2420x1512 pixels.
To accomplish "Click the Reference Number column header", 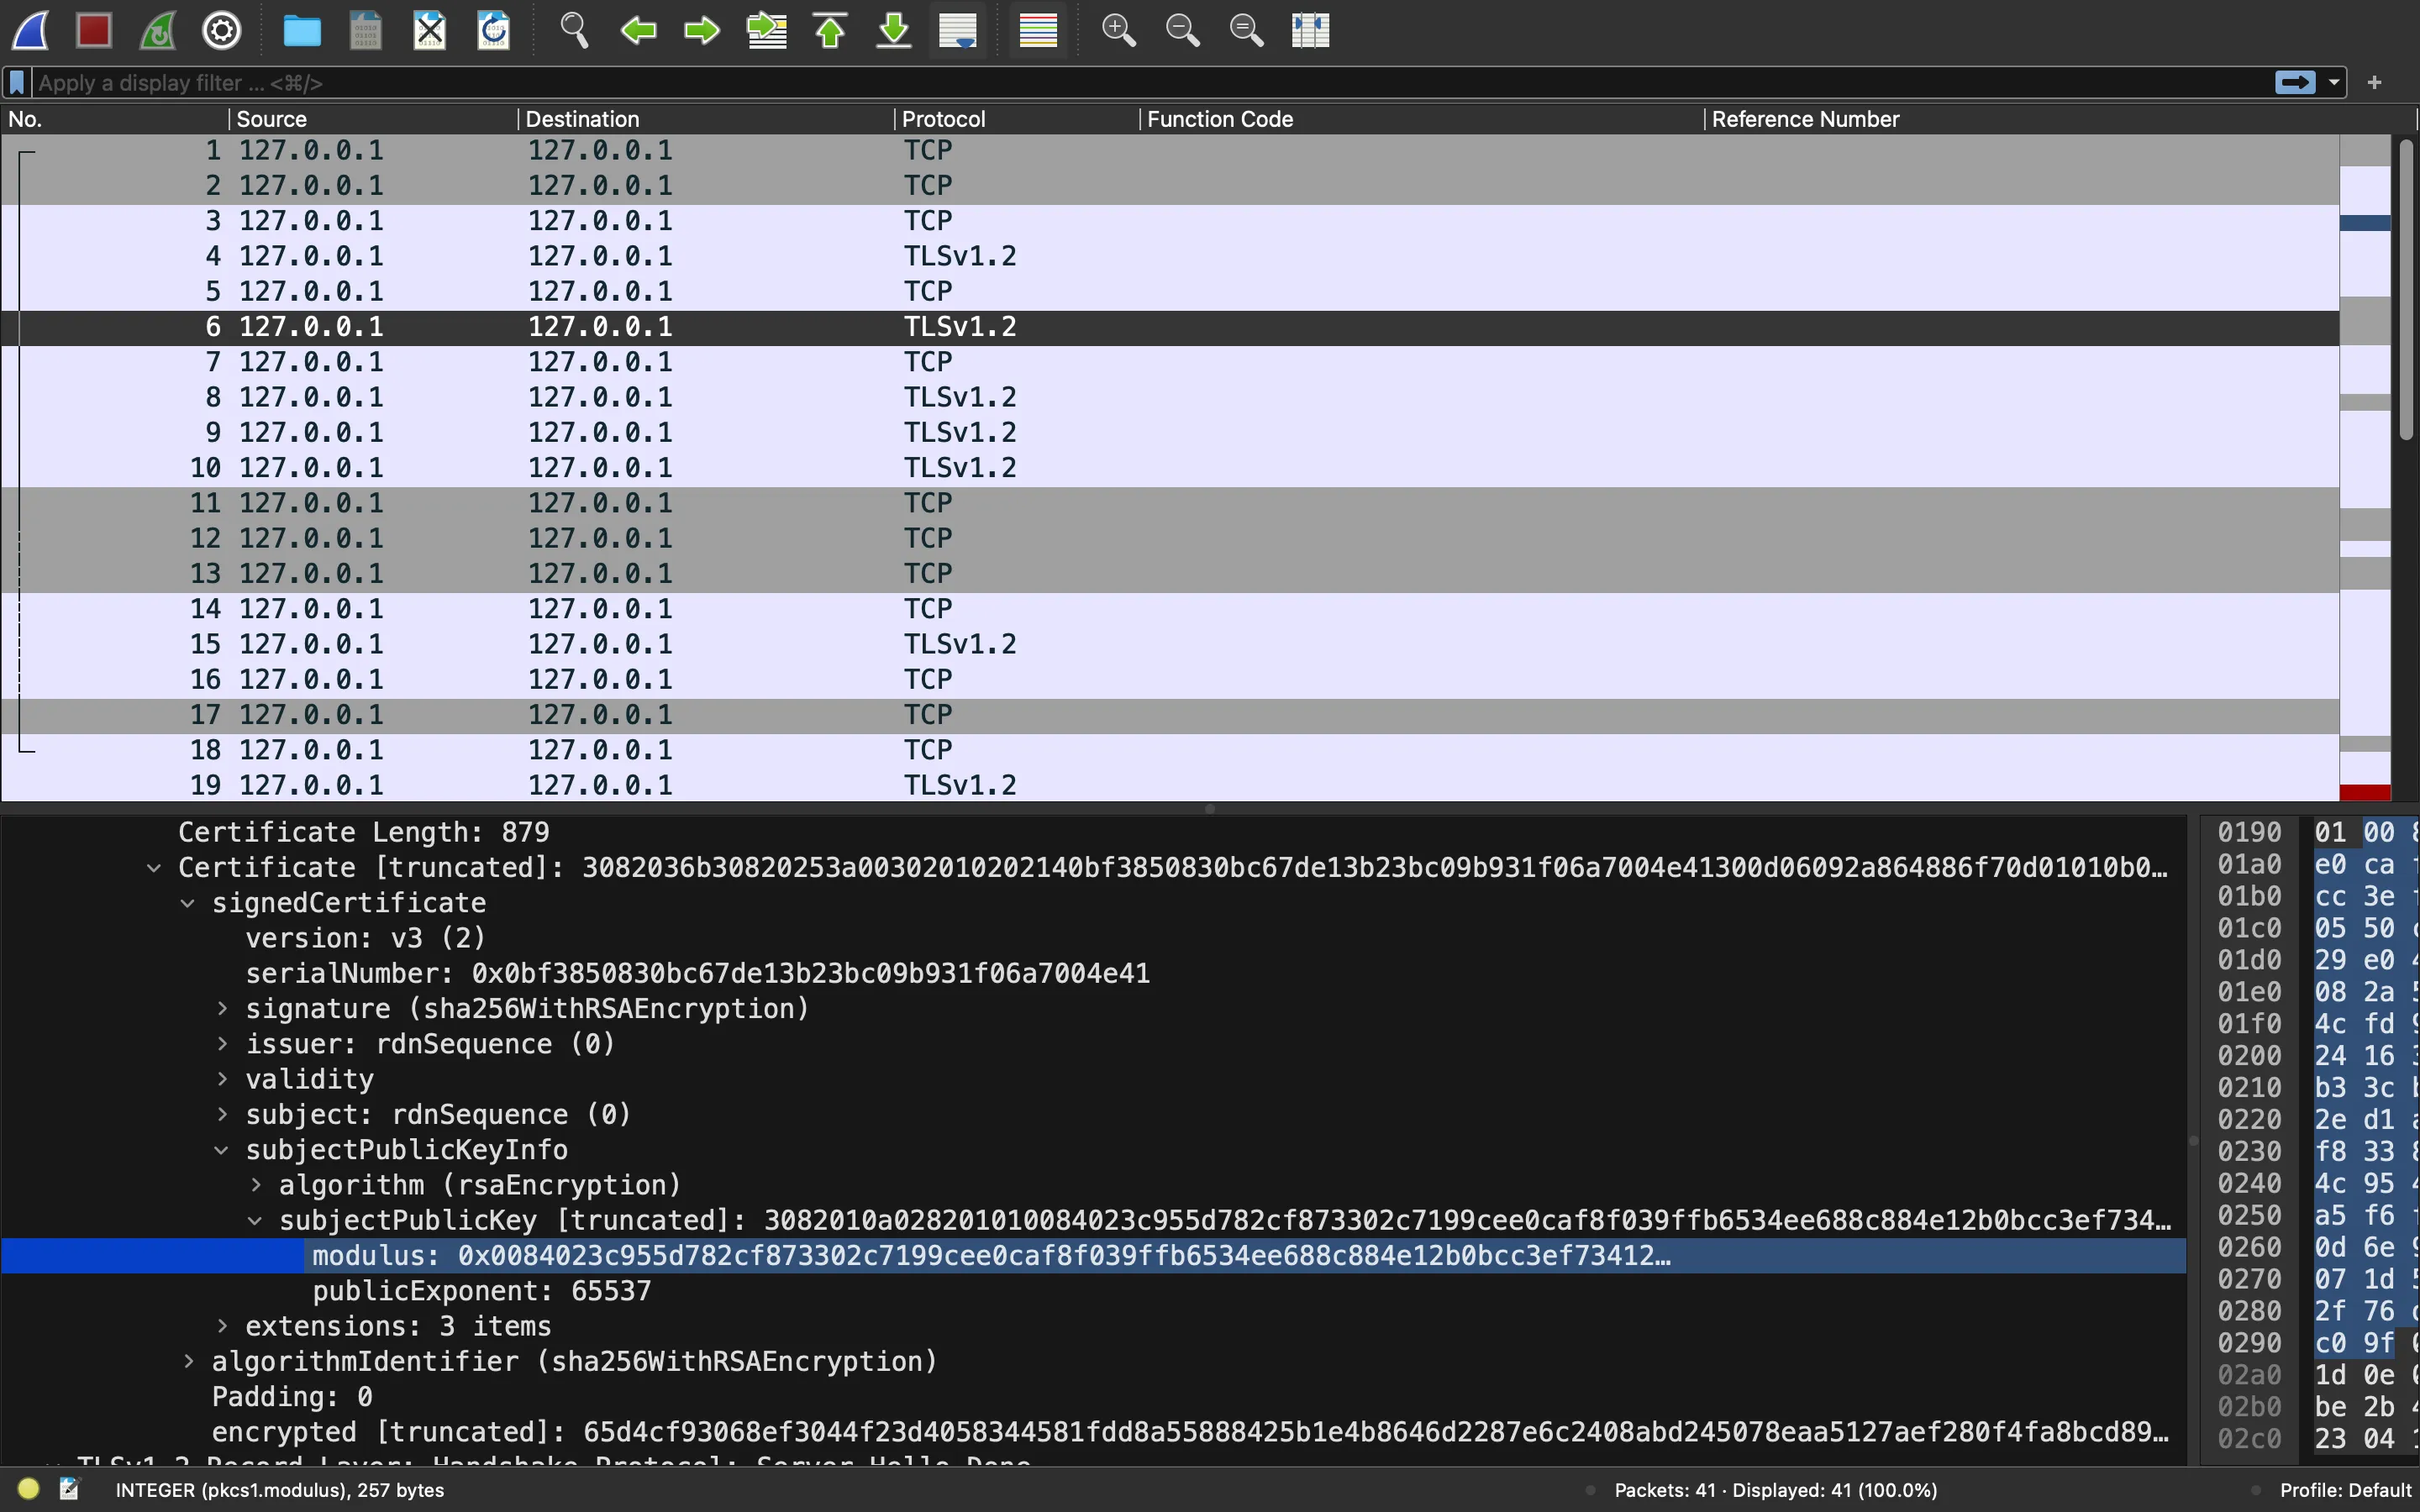I will pyautogui.click(x=2060, y=119).
